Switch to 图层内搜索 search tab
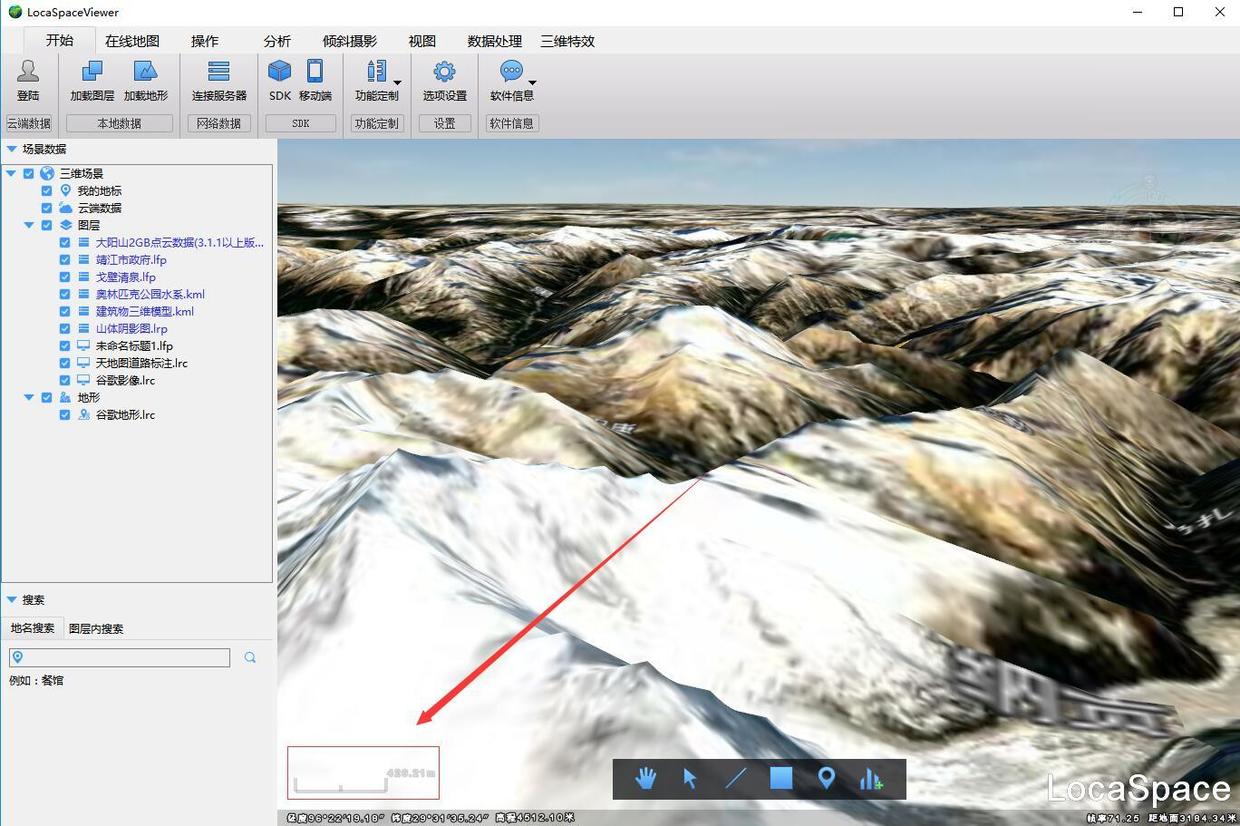The height and width of the screenshot is (826, 1240). (96, 629)
